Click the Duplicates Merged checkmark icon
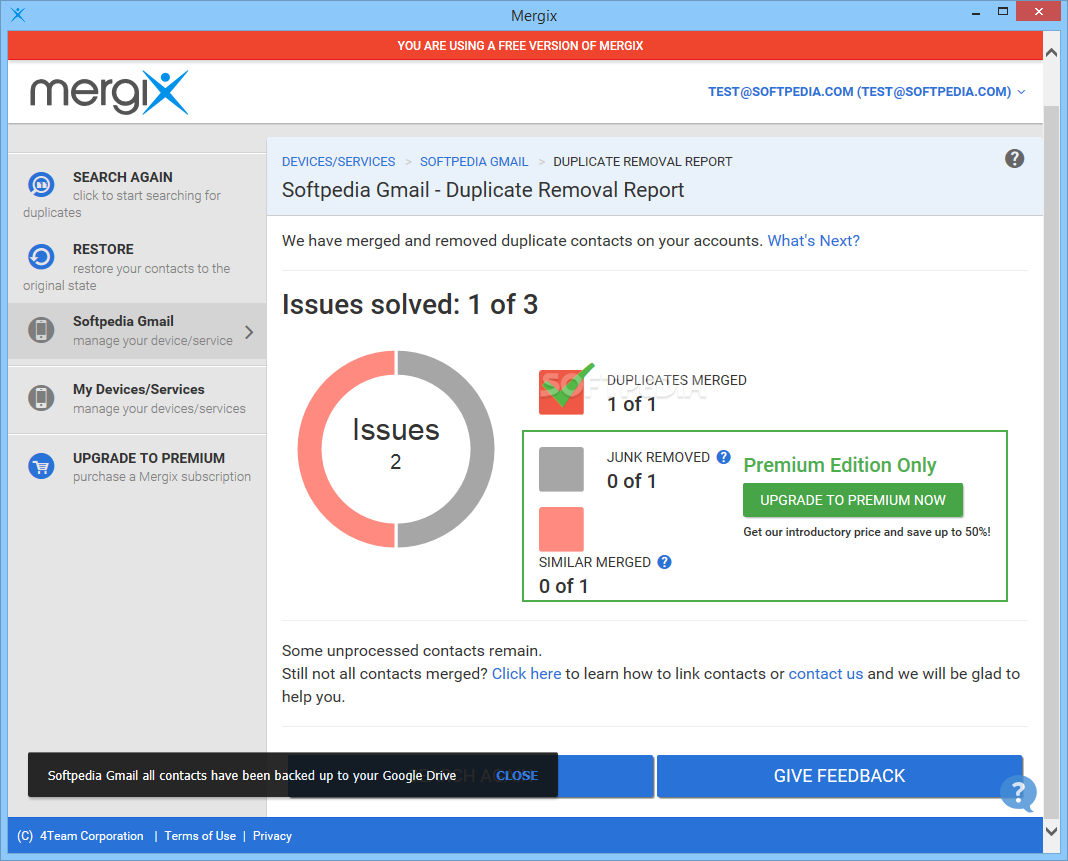Viewport: 1068px width, 861px height. click(565, 390)
